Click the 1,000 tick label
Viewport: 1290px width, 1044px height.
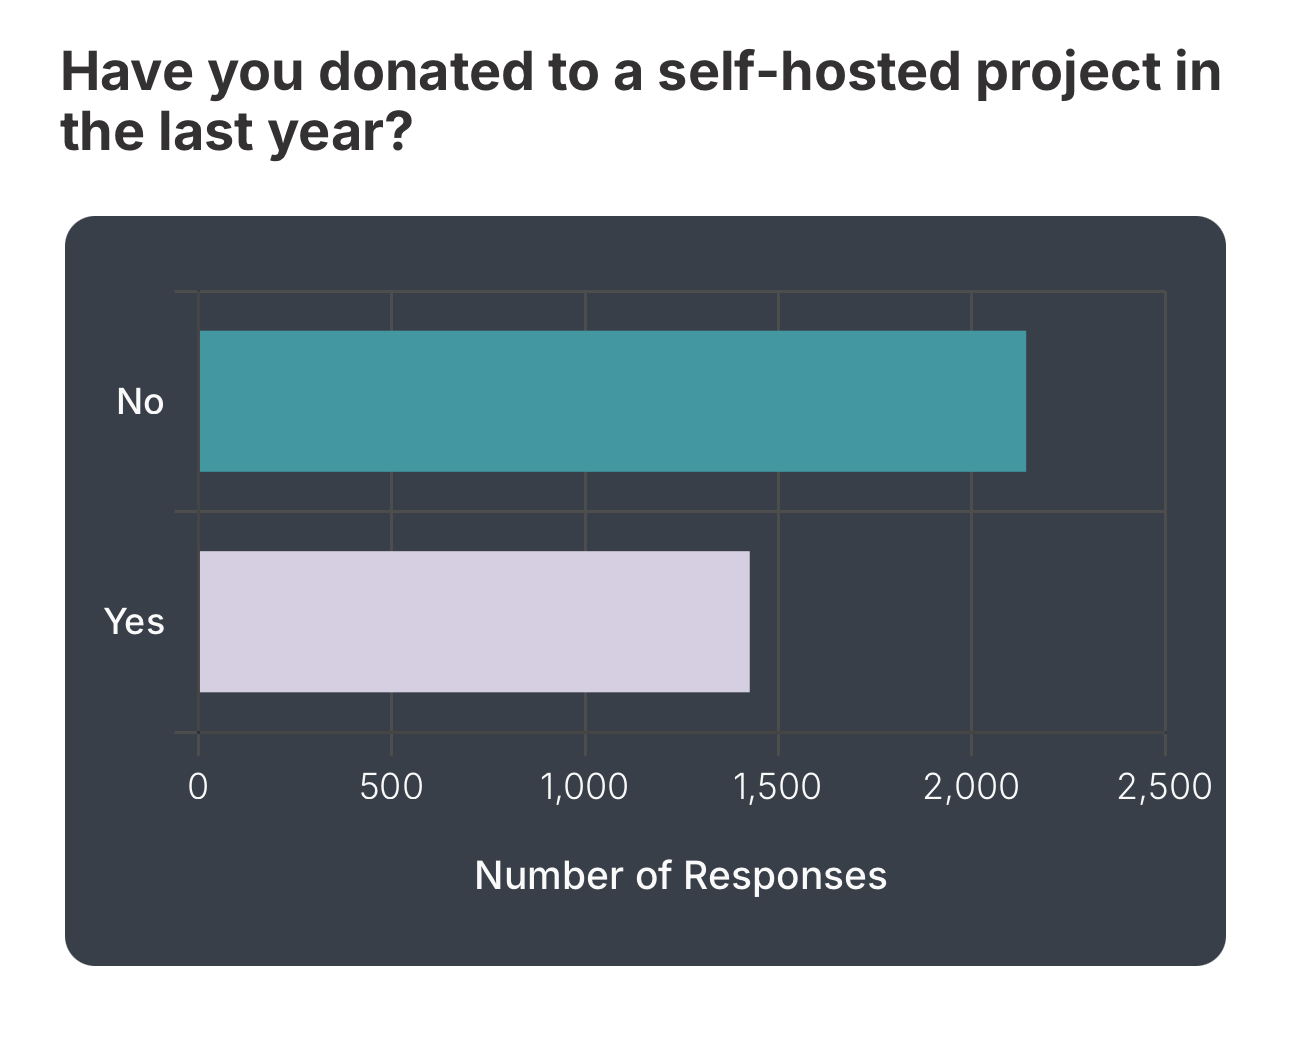click(584, 787)
